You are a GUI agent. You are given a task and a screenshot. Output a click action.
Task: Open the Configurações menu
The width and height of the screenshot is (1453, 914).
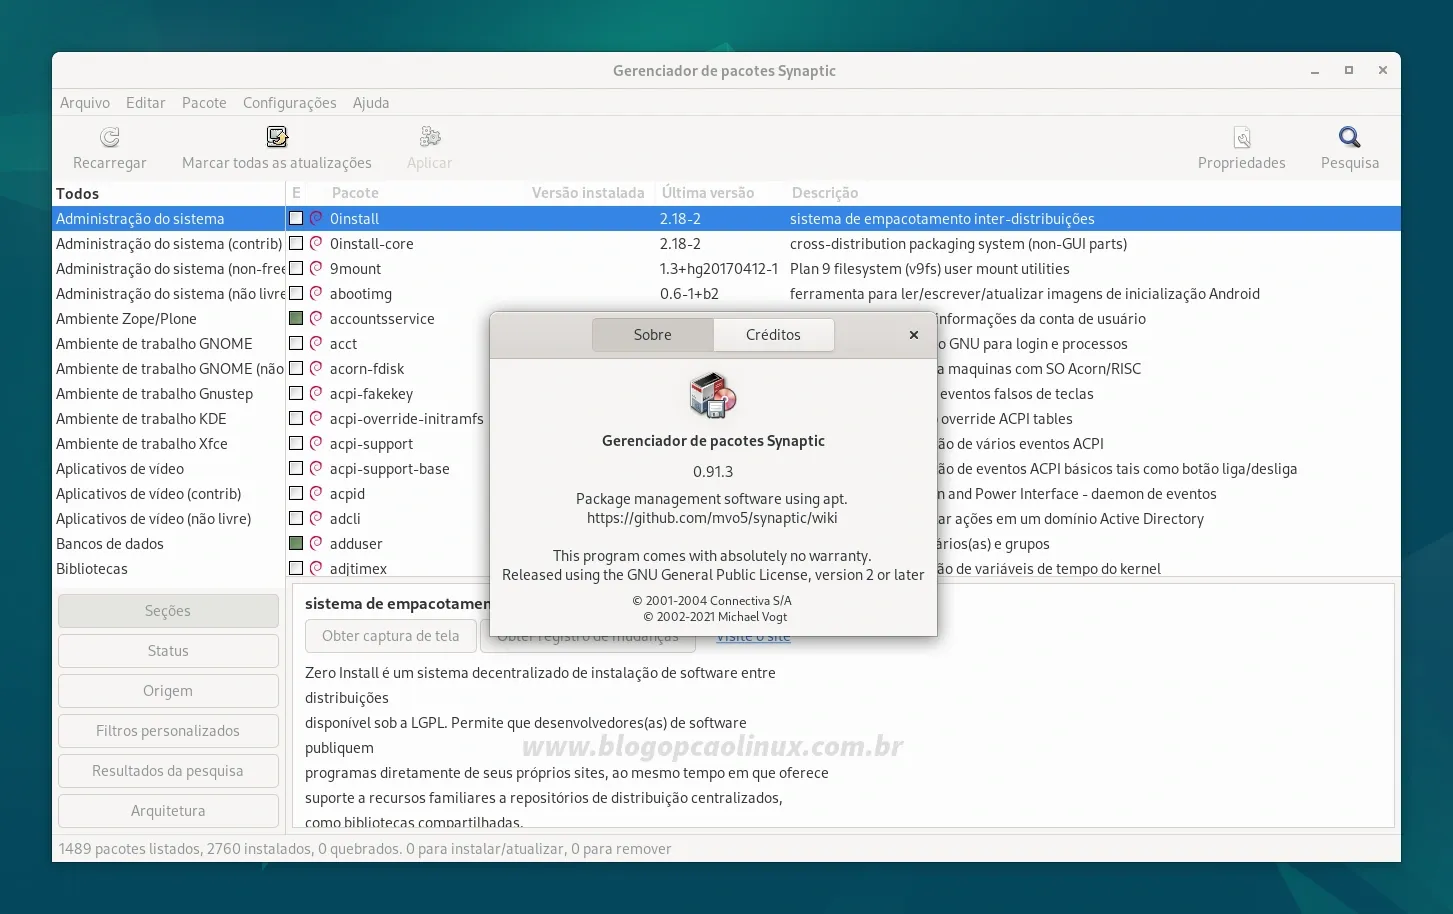click(290, 102)
